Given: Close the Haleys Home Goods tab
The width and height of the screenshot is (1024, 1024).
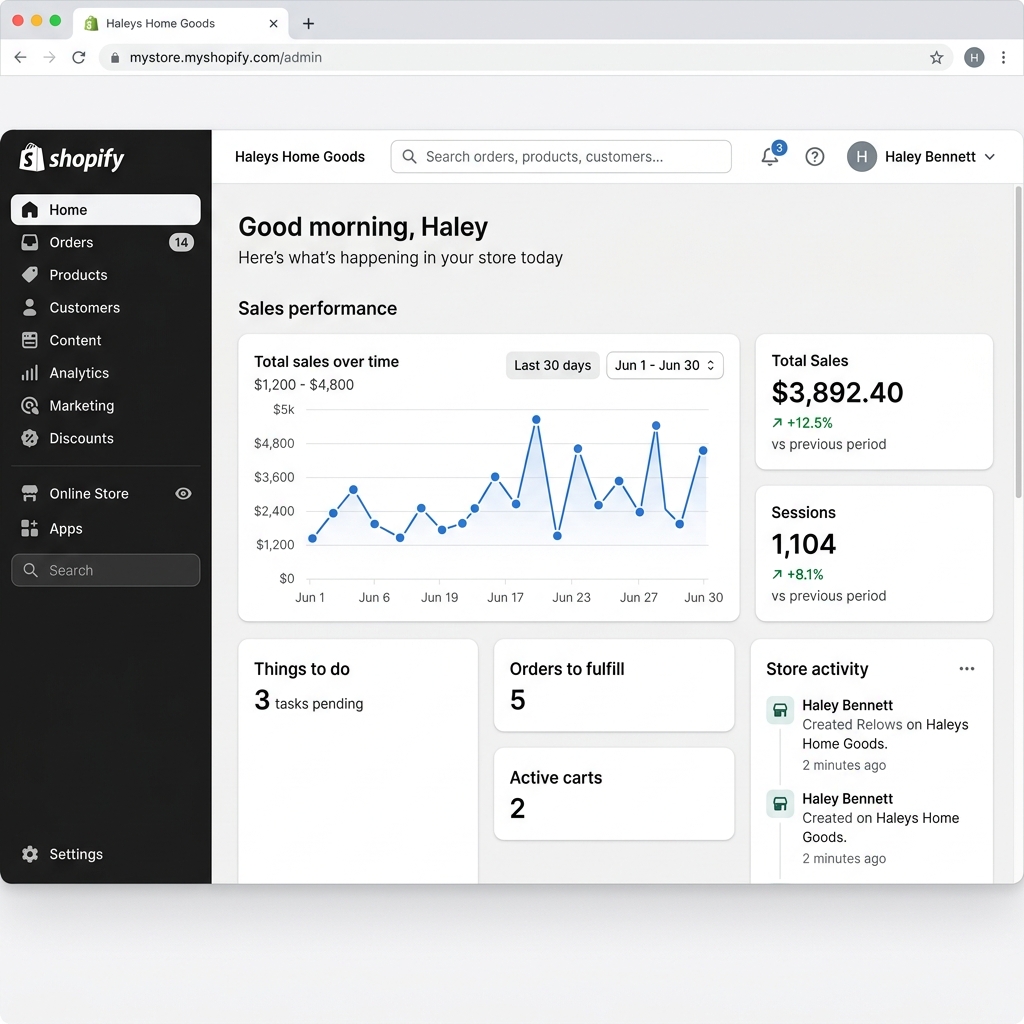Looking at the screenshot, I should coord(273,24).
